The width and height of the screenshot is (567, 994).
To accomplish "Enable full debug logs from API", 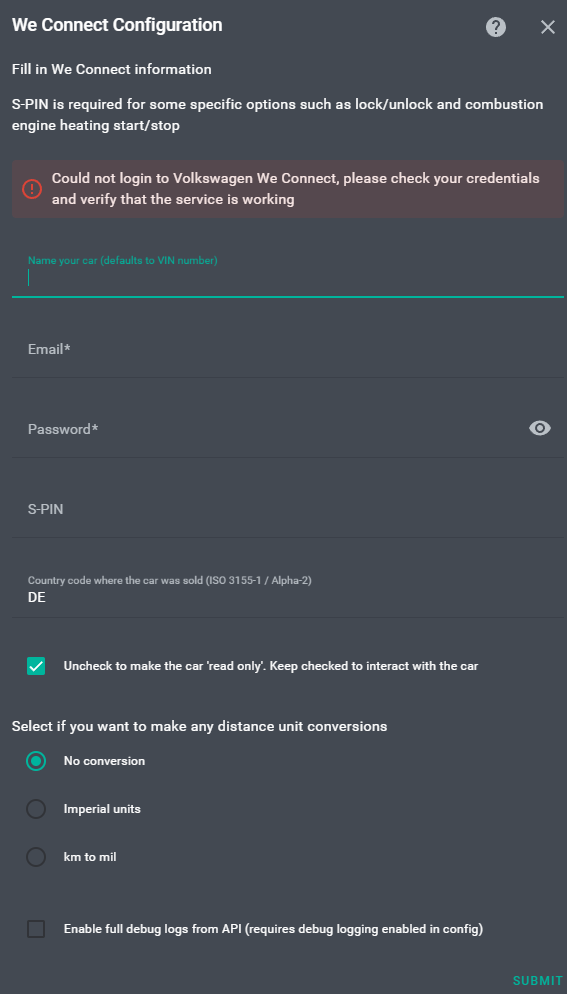I will [36, 929].
